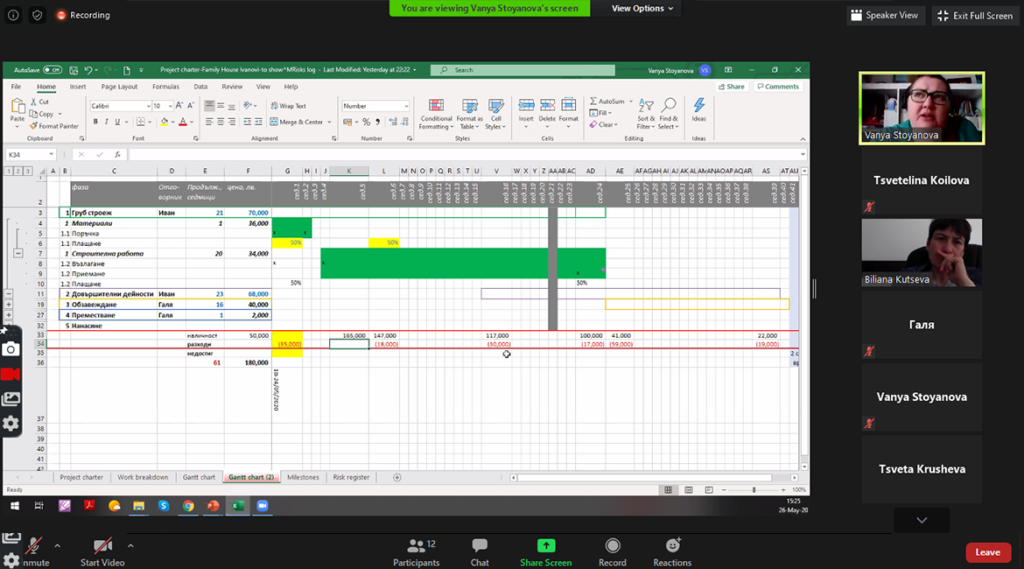Expand the collapsed row group at row 19
Image resolution: width=1024 pixels, height=569 pixels.
[8, 304]
